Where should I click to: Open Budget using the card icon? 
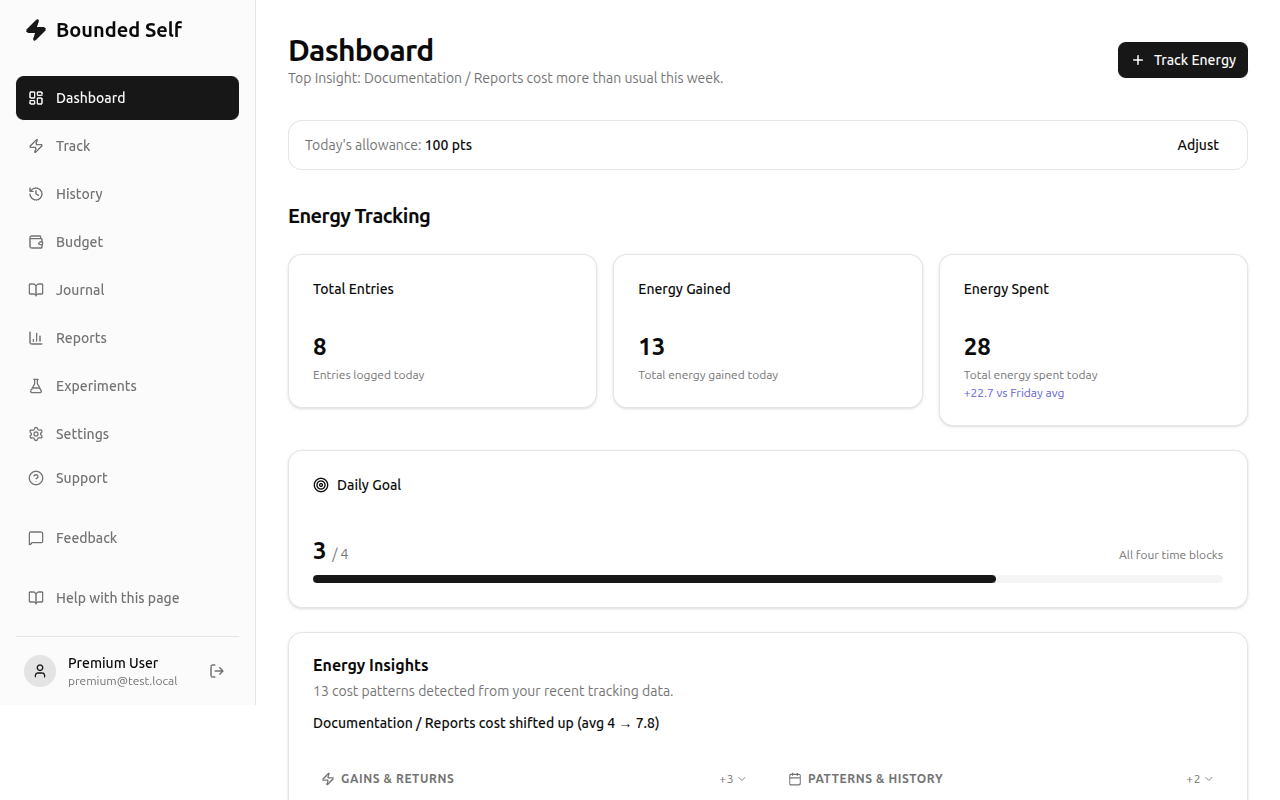[37, 241]
